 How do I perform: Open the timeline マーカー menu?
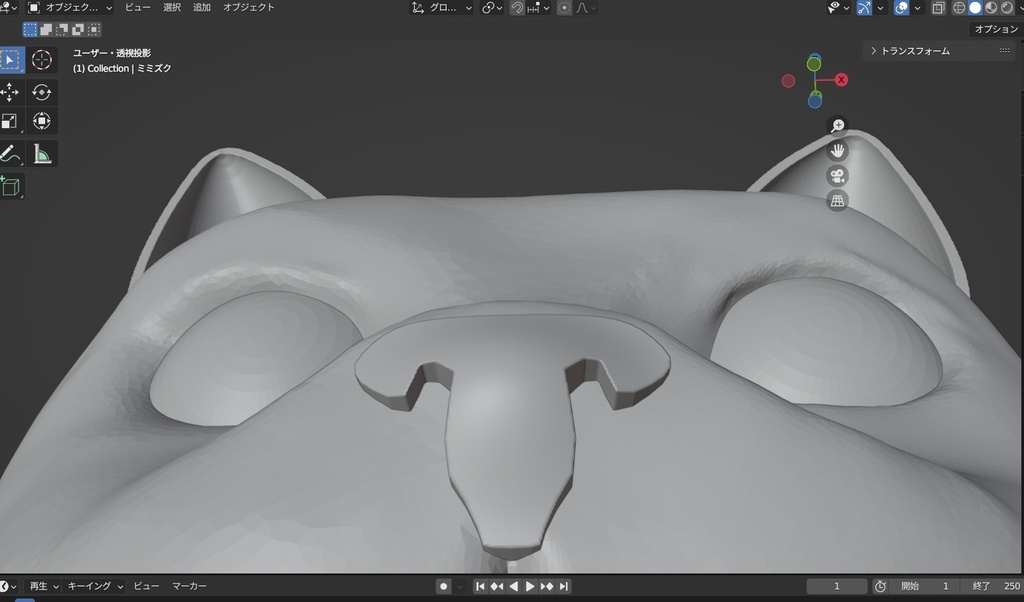[x=189, y=586]
